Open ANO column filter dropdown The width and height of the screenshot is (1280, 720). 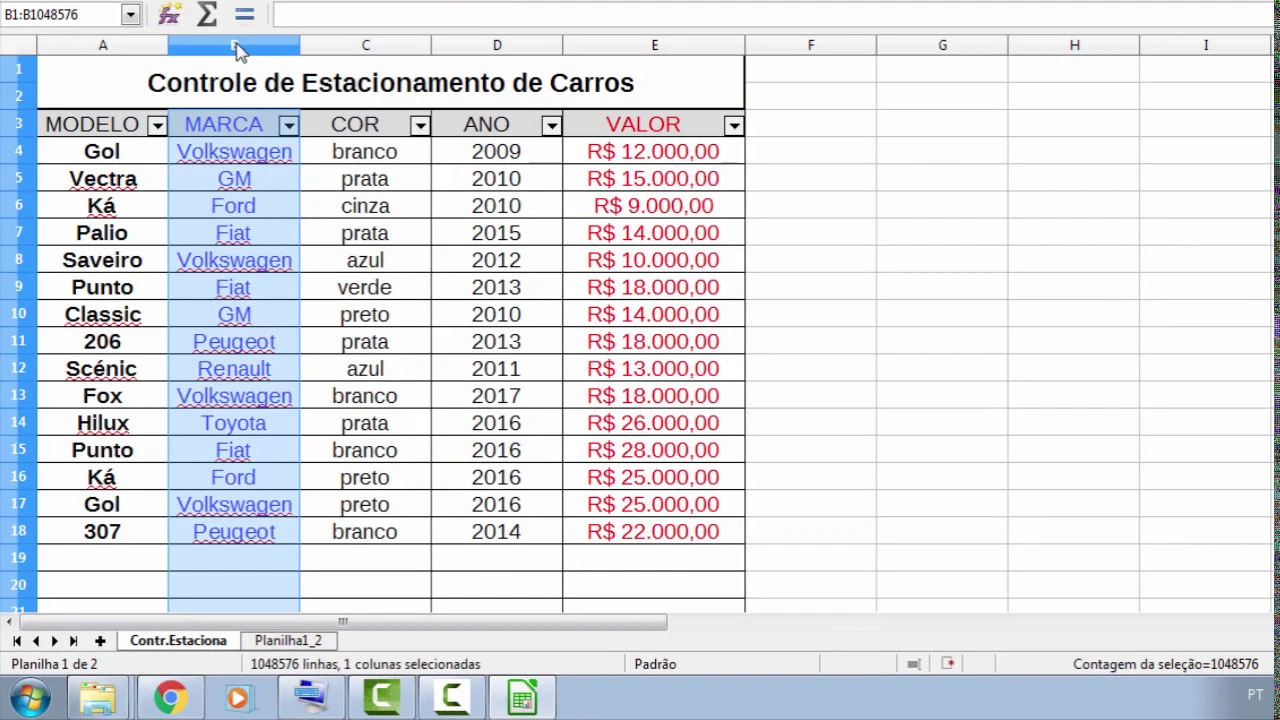[x=552, y=125]
